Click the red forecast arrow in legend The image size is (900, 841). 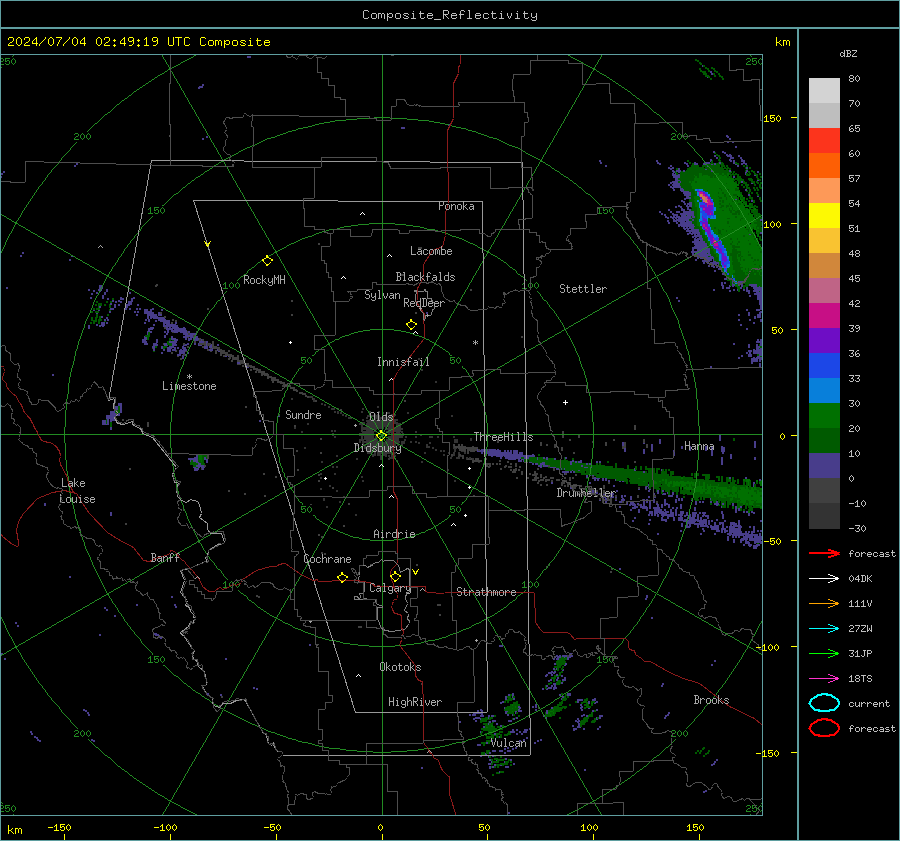click(x=824, y=553)
